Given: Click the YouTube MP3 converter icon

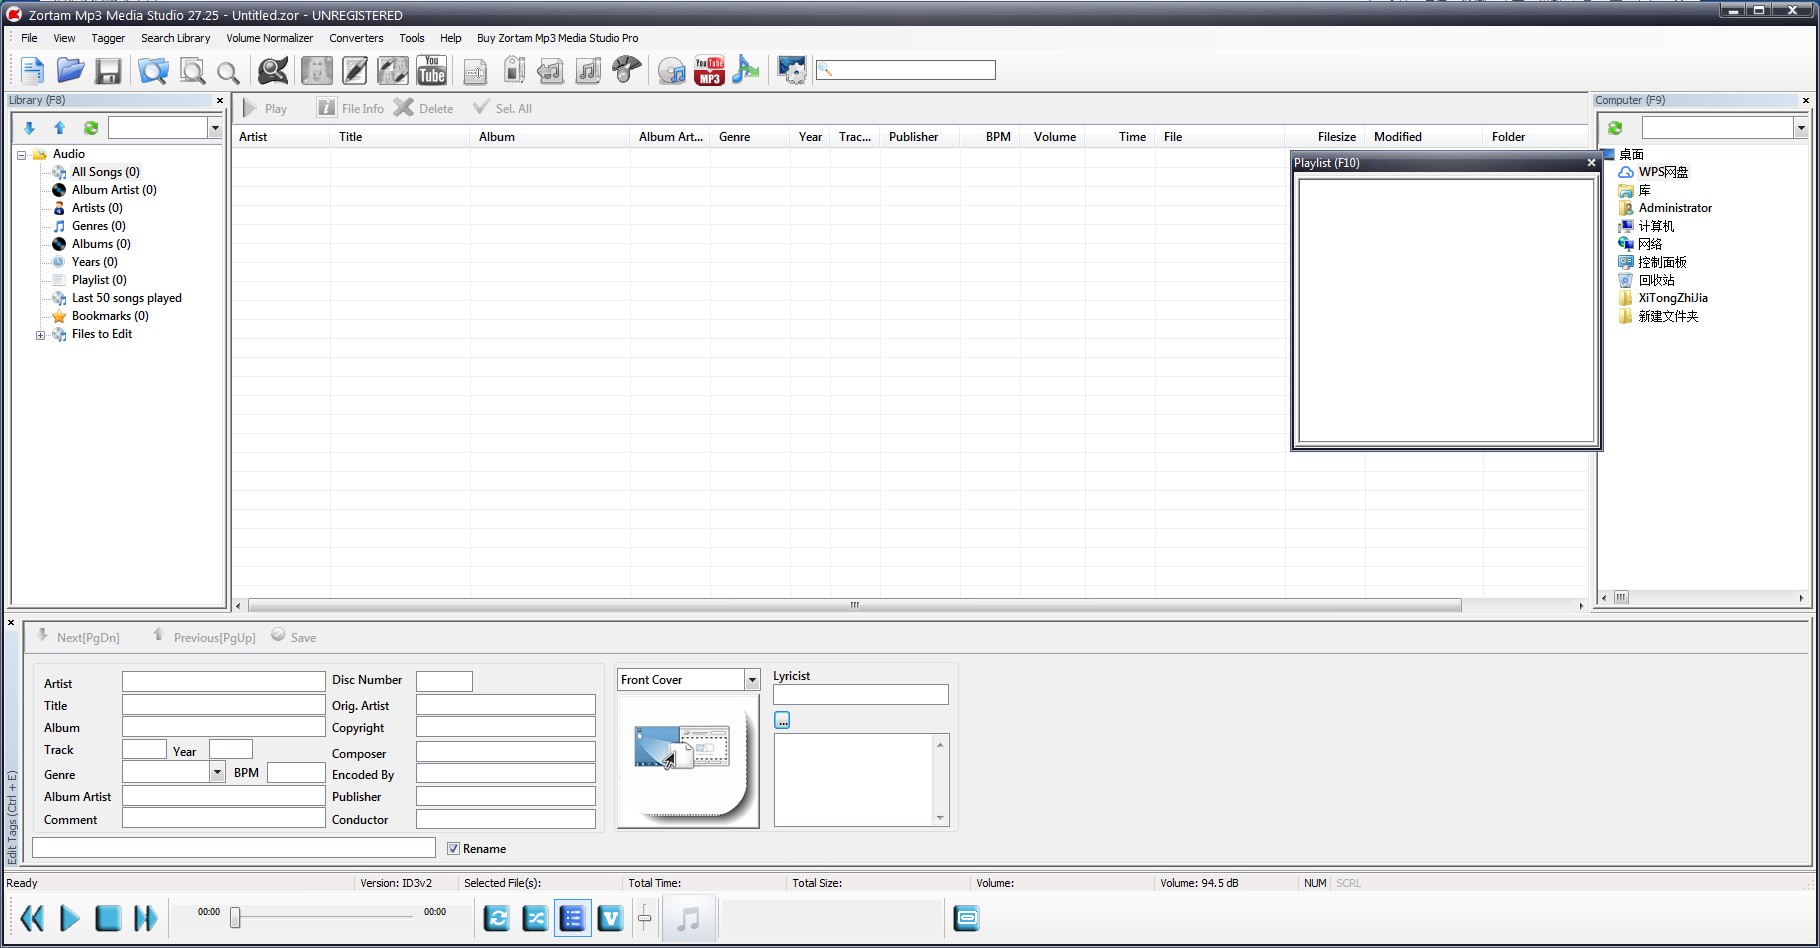Looking at the screenshot, I should coord(709,70).
